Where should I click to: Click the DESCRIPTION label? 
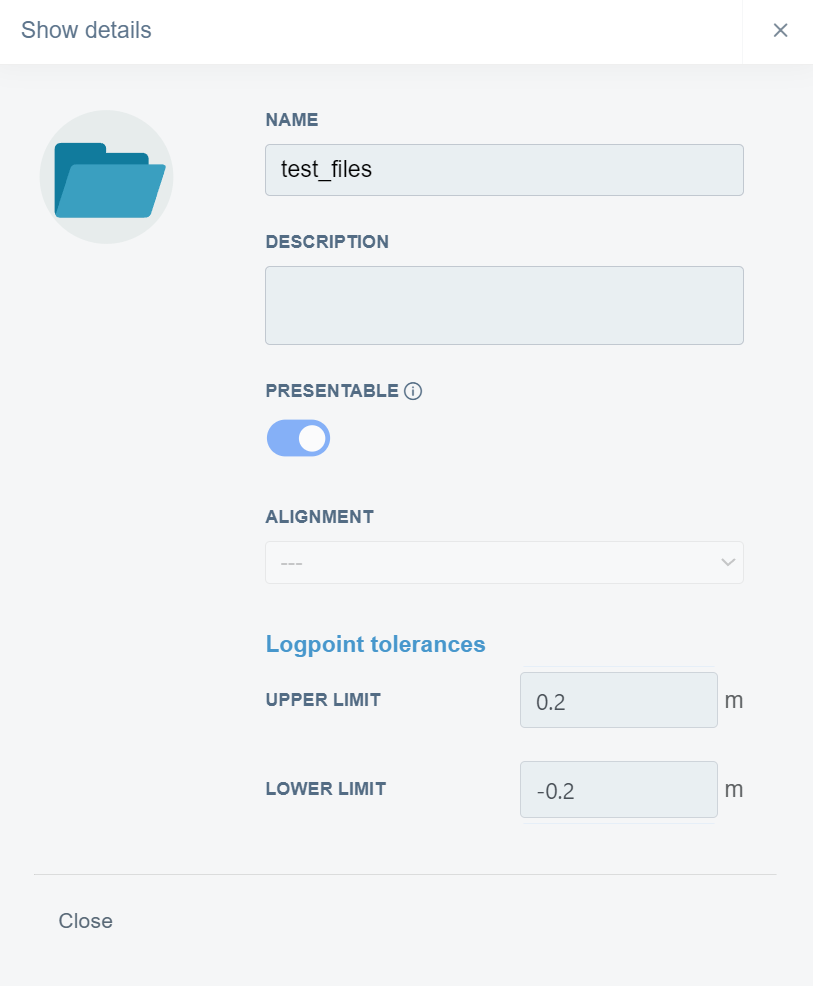click(327, 242)
